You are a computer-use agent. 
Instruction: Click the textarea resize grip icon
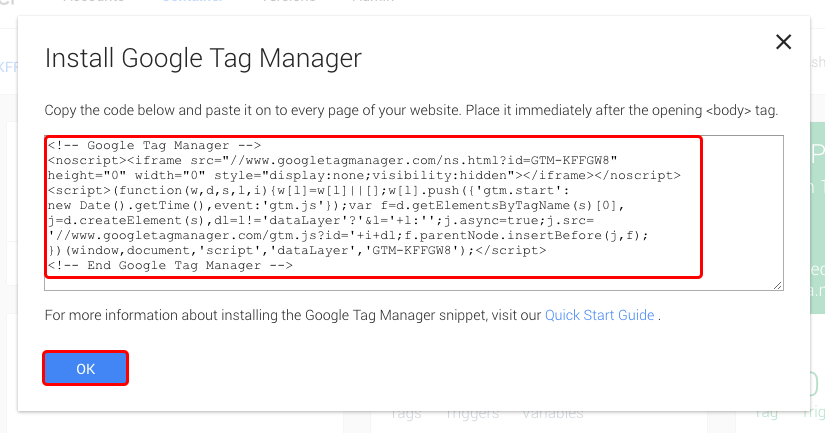(778, 285)
